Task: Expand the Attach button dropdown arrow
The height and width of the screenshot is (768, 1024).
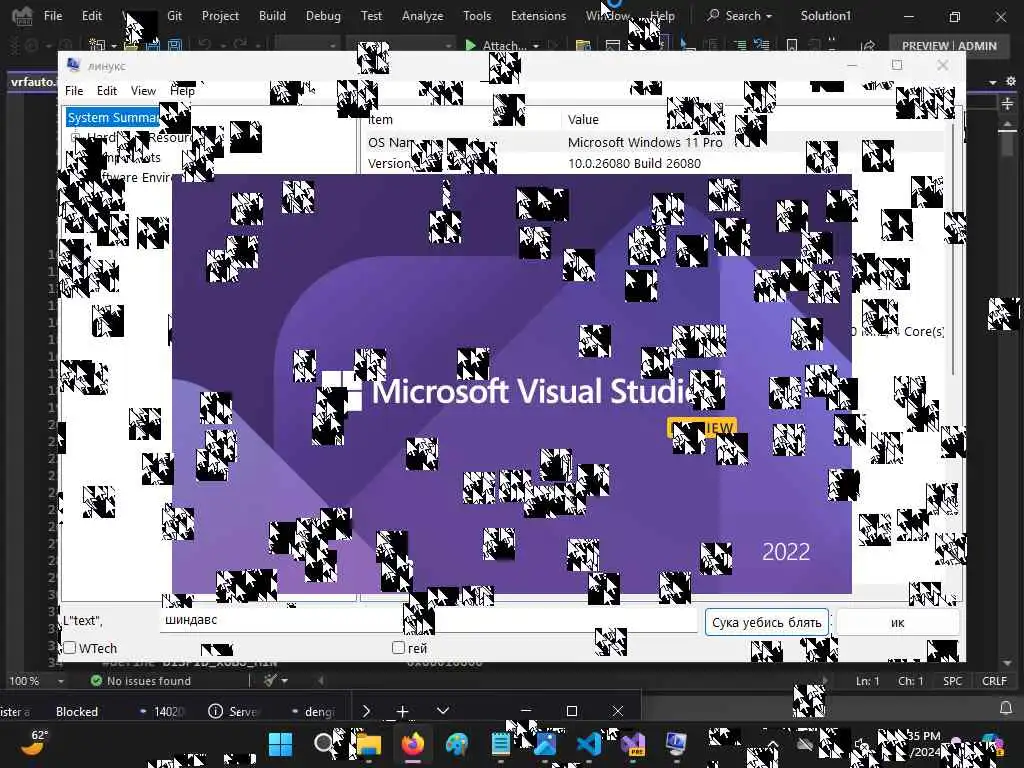Action: 536,46
